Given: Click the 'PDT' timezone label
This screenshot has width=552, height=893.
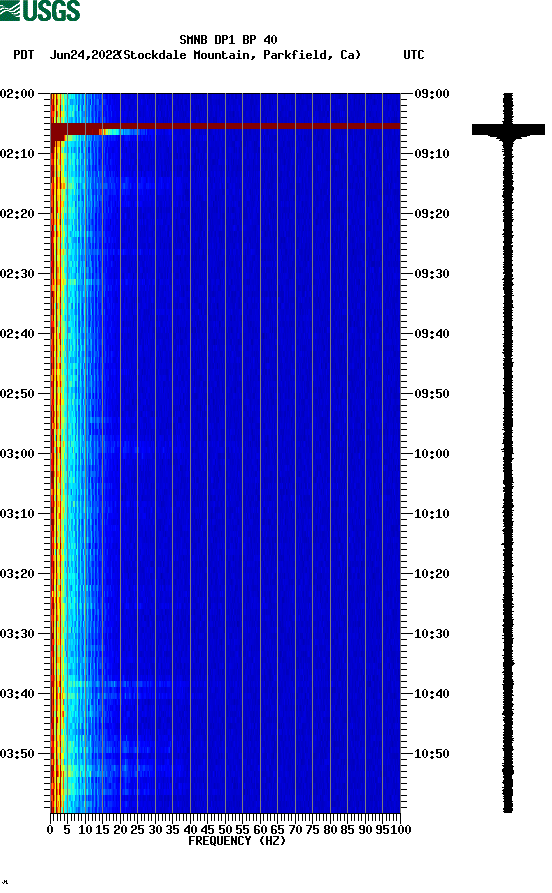Looking at the screenshot, I should click(23, 55).
